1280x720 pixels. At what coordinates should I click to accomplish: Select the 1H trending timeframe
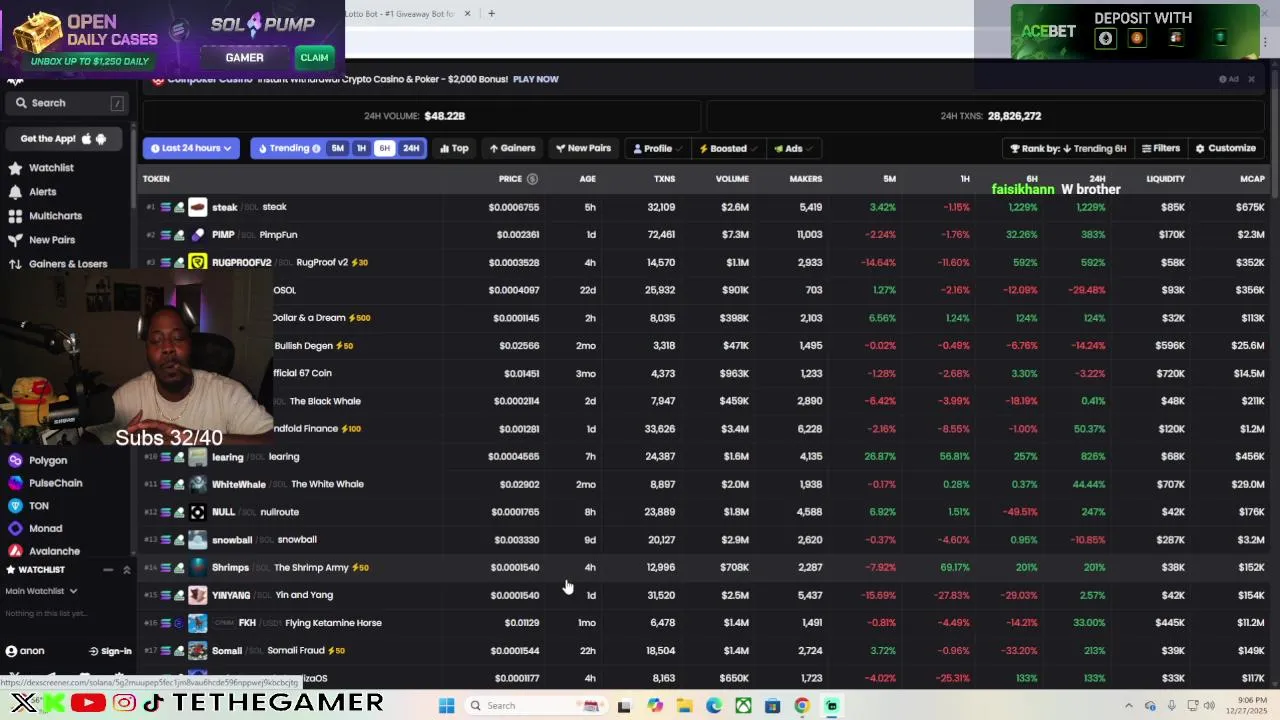[x=361, y=148]
